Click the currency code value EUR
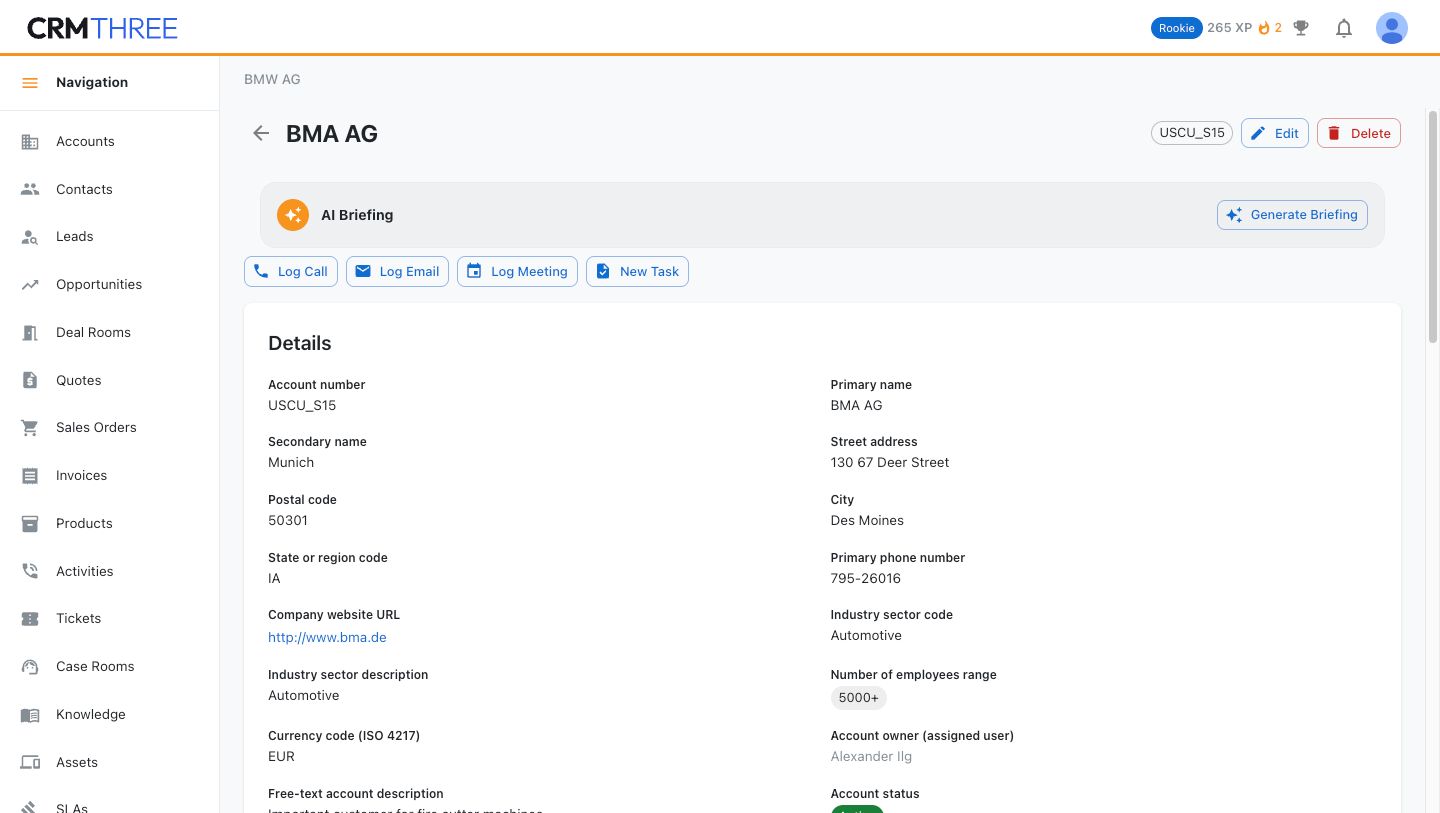The height and width of the screenshot is (813, 1440). 282,757
